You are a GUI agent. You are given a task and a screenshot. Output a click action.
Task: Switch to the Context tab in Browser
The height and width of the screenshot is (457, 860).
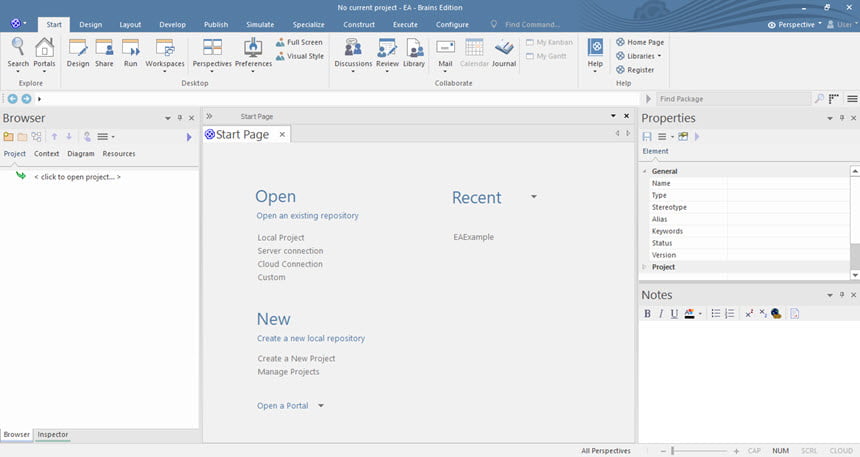click(x=47, y=154)
